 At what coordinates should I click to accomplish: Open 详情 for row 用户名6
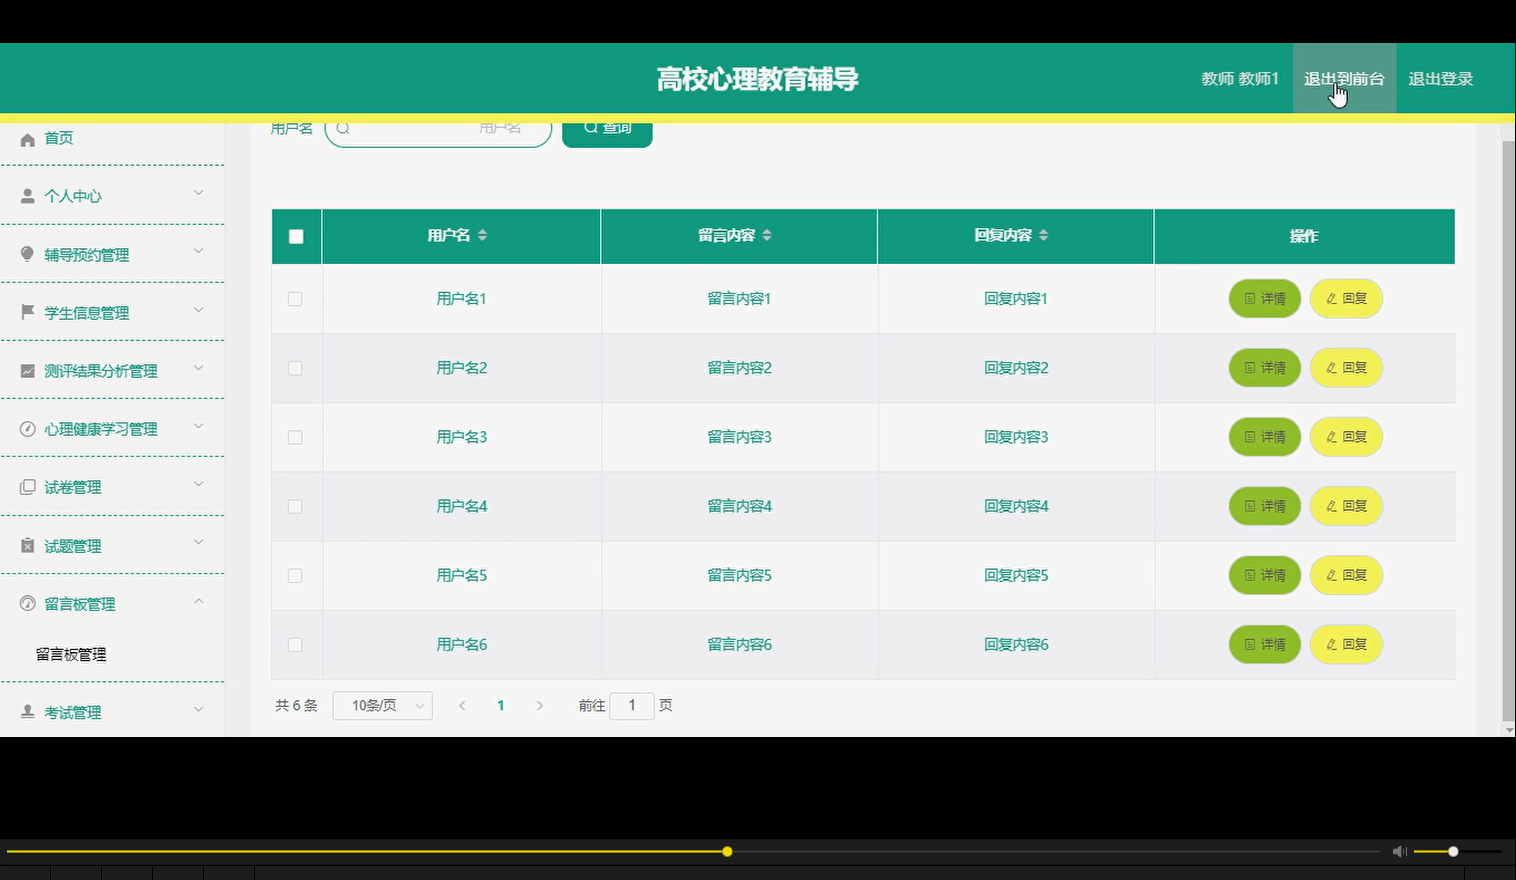1264,645
